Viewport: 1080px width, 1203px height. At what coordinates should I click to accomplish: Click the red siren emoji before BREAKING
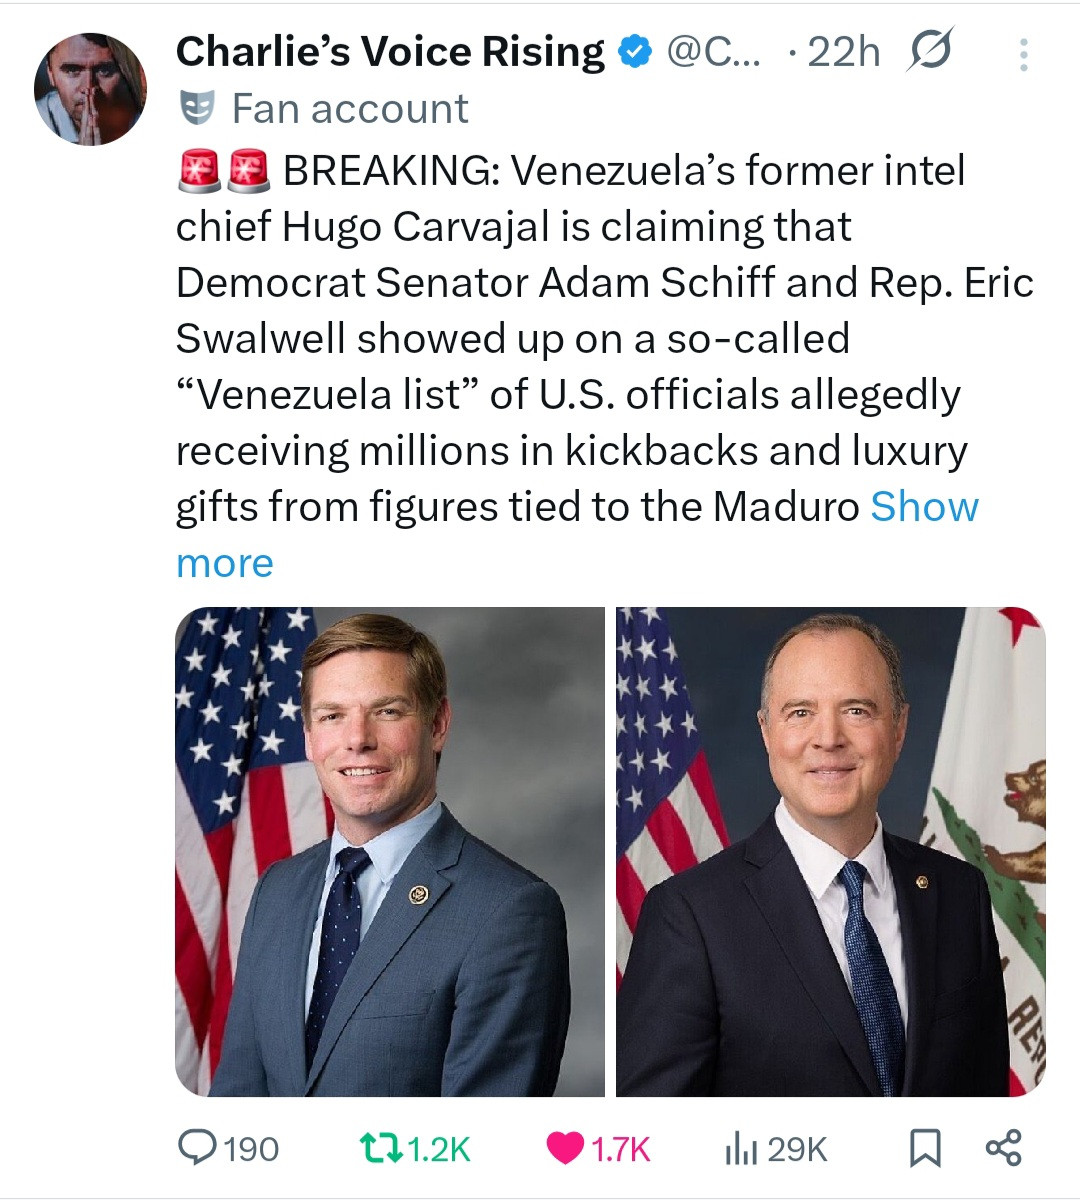tap(197, 171)
